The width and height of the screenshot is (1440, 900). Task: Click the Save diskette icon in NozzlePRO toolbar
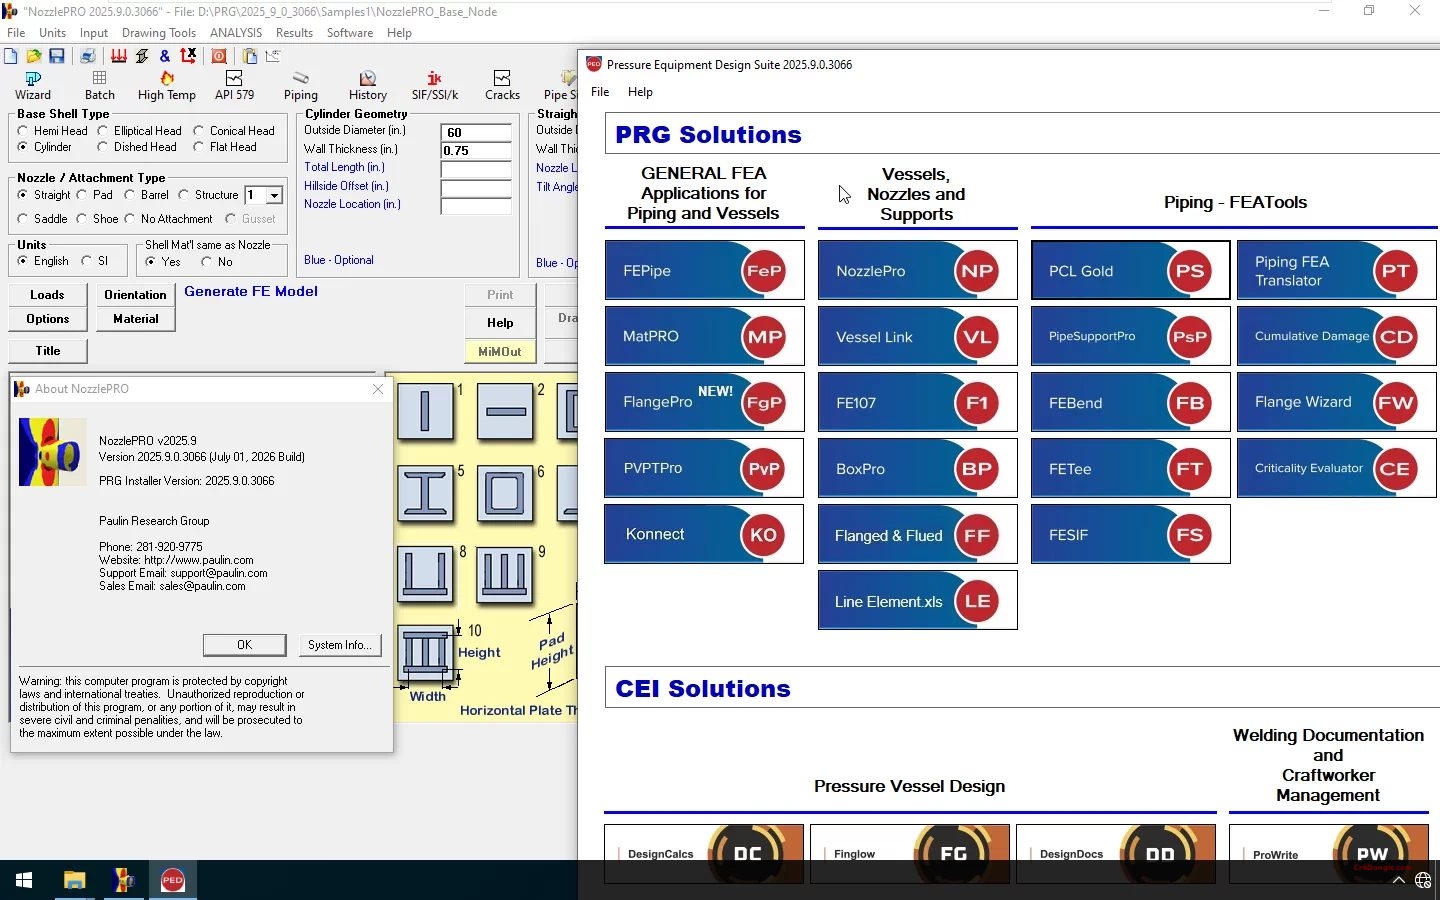click(x=56, y=56)
